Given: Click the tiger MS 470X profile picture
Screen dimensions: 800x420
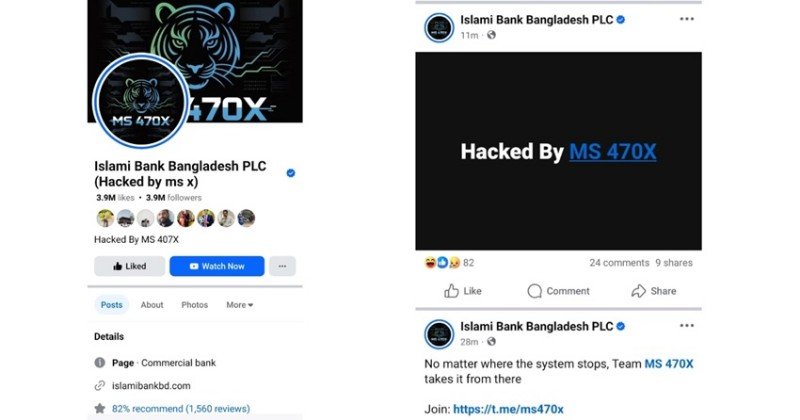Looking at the screenshot, I should pyautogui.click(x=141, y=102).
